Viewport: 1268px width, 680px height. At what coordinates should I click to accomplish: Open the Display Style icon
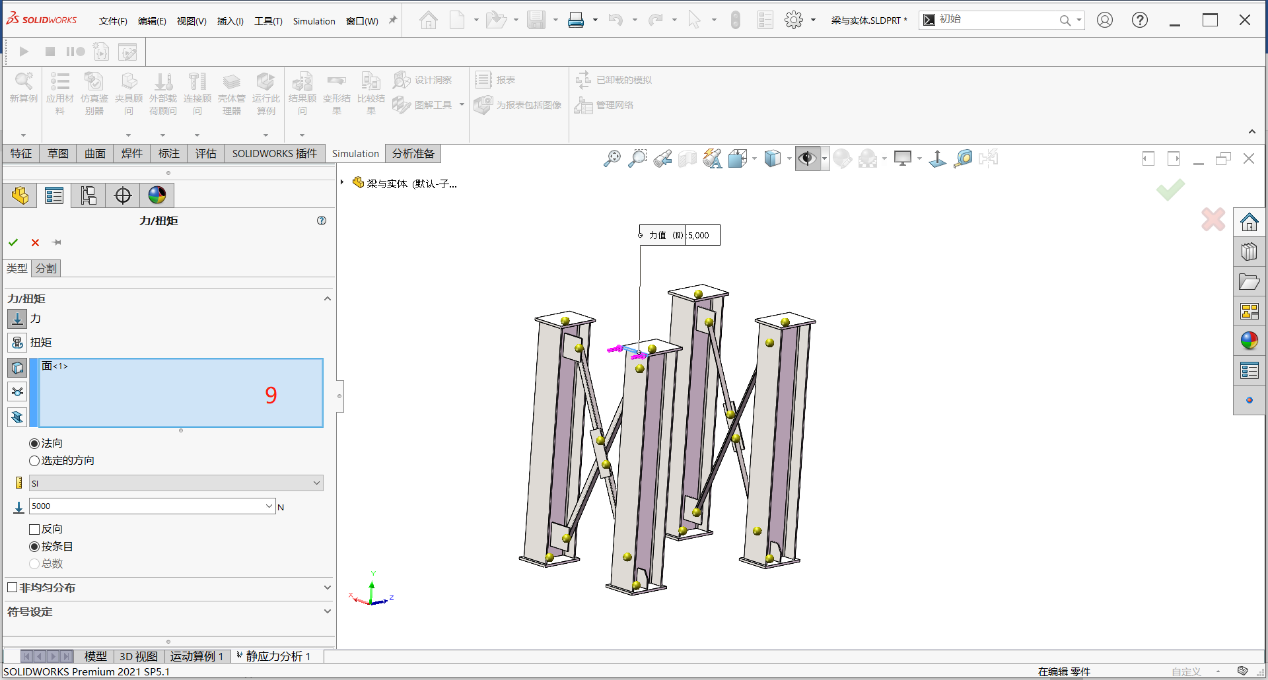[772, 158]
